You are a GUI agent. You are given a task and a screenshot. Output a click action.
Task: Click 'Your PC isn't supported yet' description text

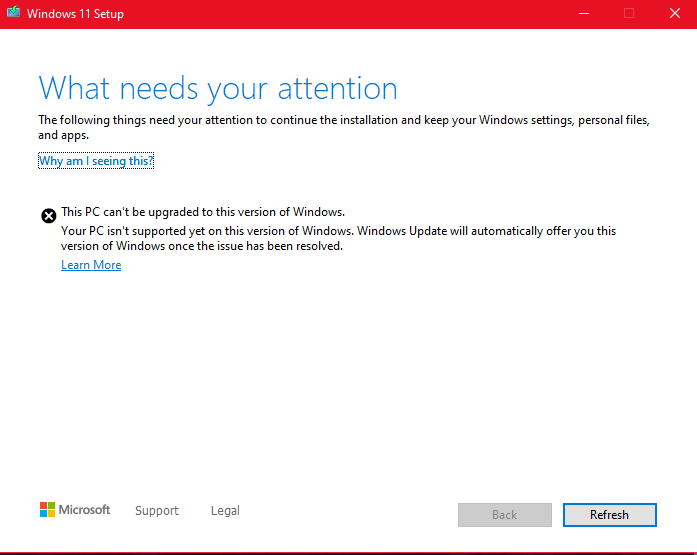(338, 238)
